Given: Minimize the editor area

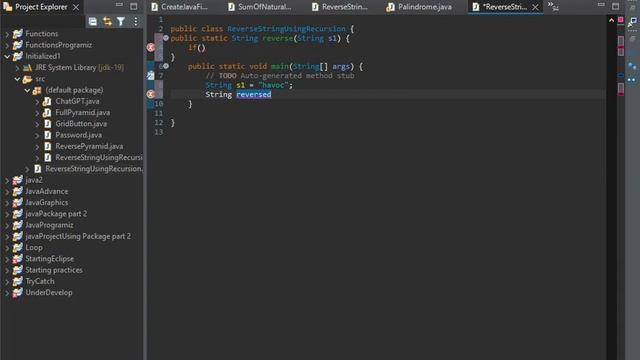Looking at the screenshot, I should point(601,5).
